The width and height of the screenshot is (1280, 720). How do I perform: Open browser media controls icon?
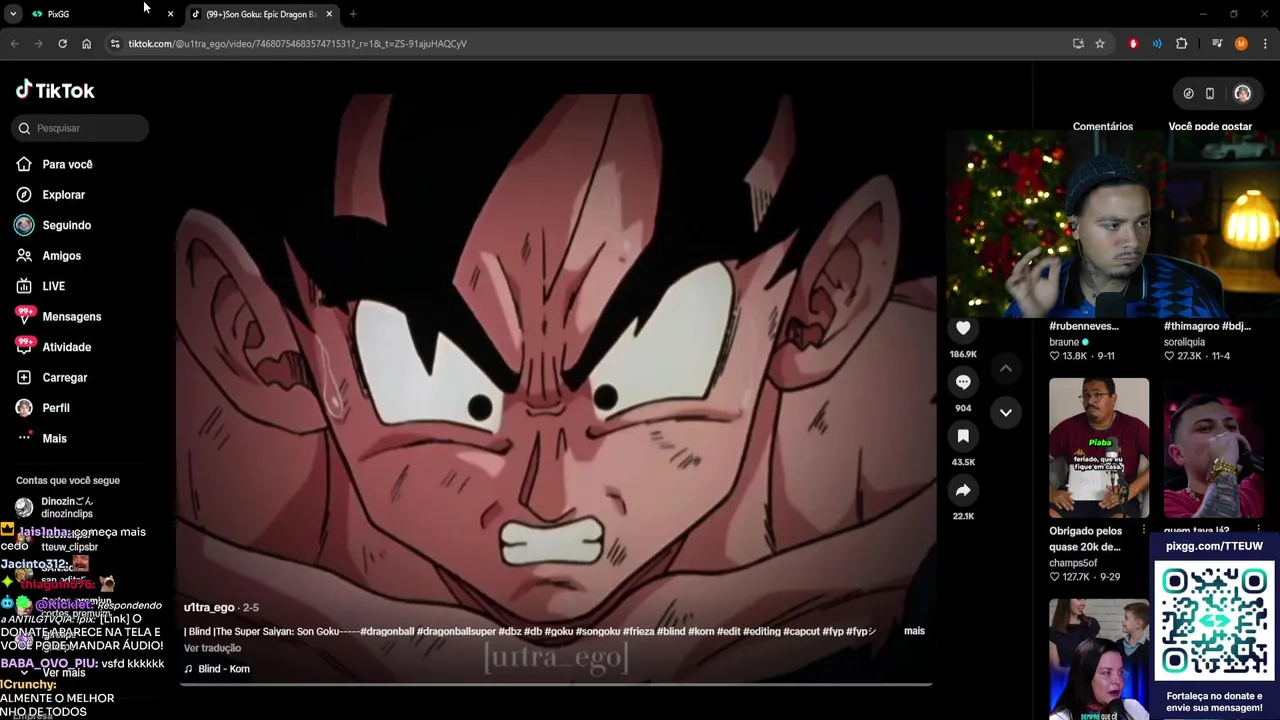click(x=1217, y=43)
